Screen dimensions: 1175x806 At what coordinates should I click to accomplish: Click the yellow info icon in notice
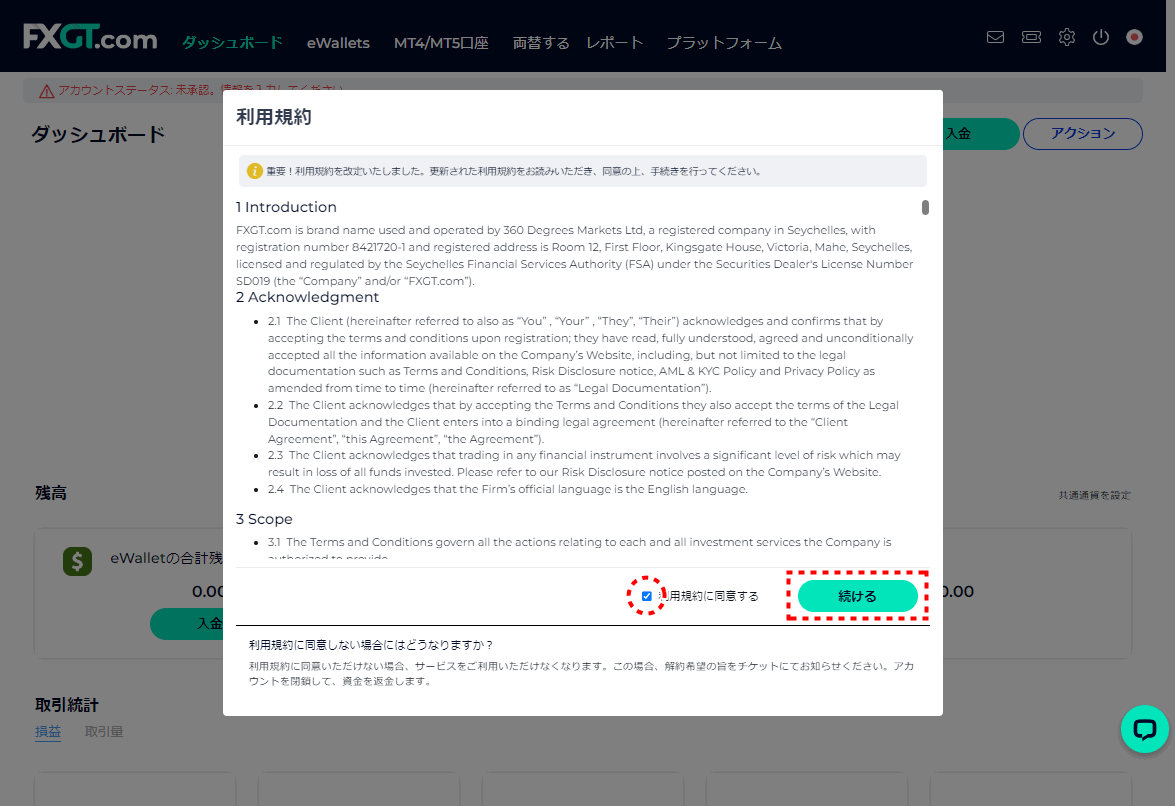255,172
